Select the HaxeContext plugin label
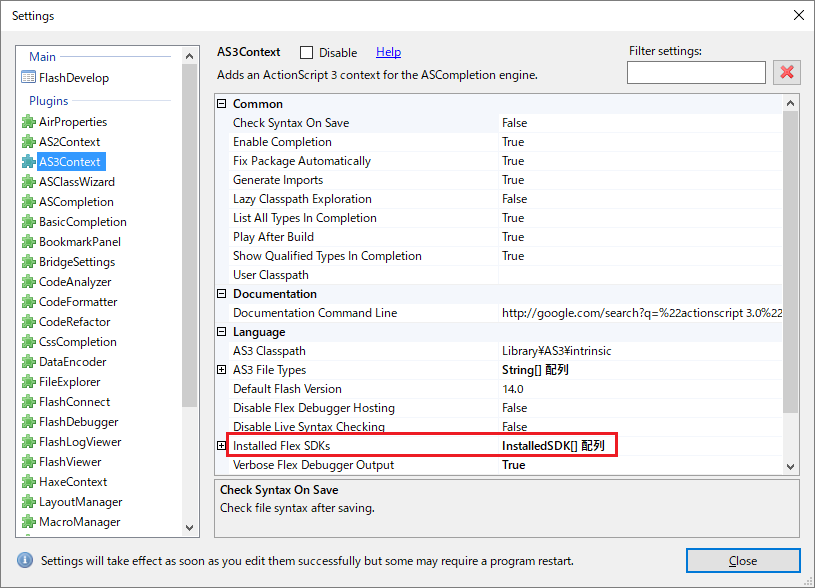Image resolution: width=815 pixels, height=588 pixels. point(73,482)
